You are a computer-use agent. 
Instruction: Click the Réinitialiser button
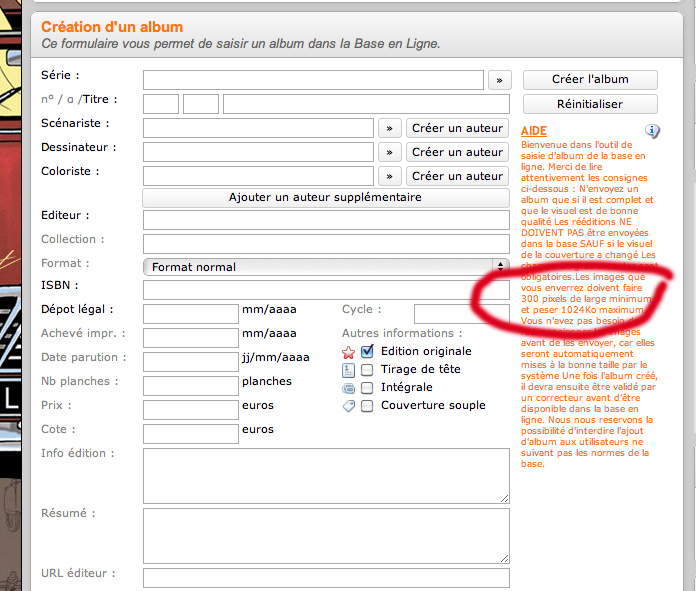click(x=604, y=104)
